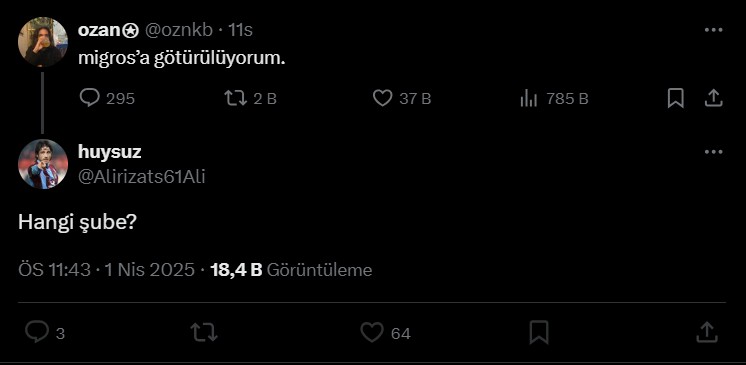
Task: Retweet ozan's migros tweet
Action: point(250,99)
